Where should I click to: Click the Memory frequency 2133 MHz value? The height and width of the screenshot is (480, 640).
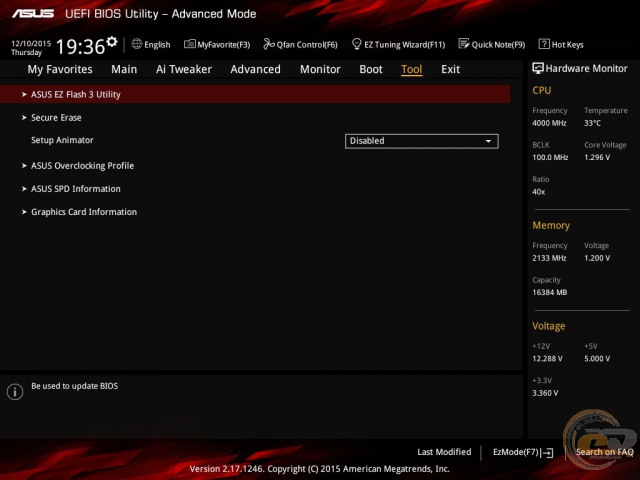(549, 258)
